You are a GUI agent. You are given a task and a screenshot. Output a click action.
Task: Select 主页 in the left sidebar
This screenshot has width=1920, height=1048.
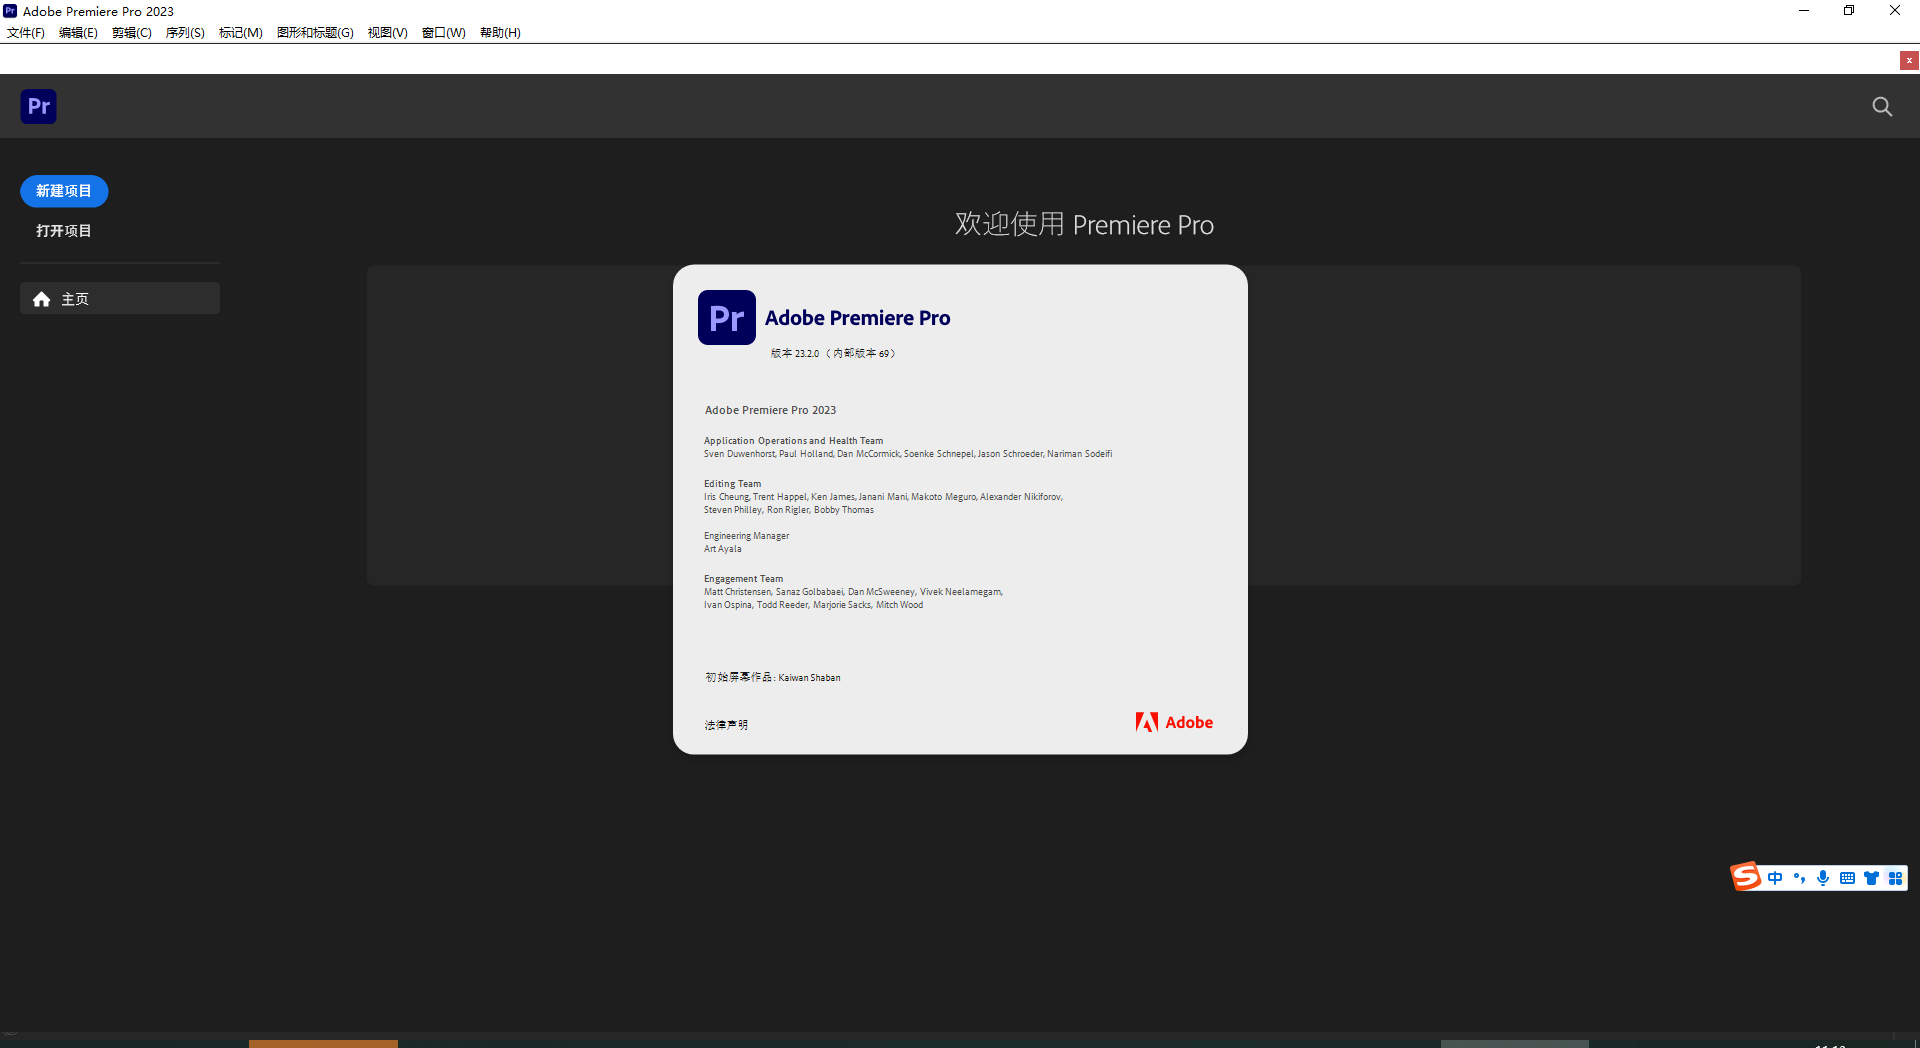[x=76, y=298]
